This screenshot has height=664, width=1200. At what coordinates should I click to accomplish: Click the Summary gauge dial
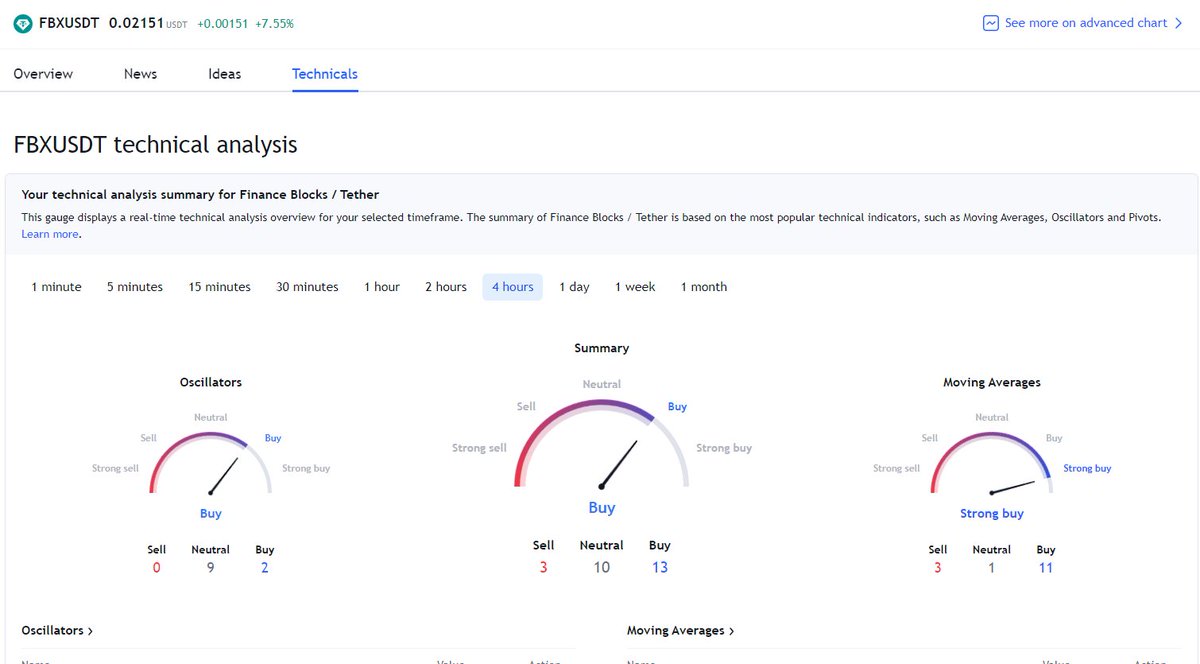[602, 443]
